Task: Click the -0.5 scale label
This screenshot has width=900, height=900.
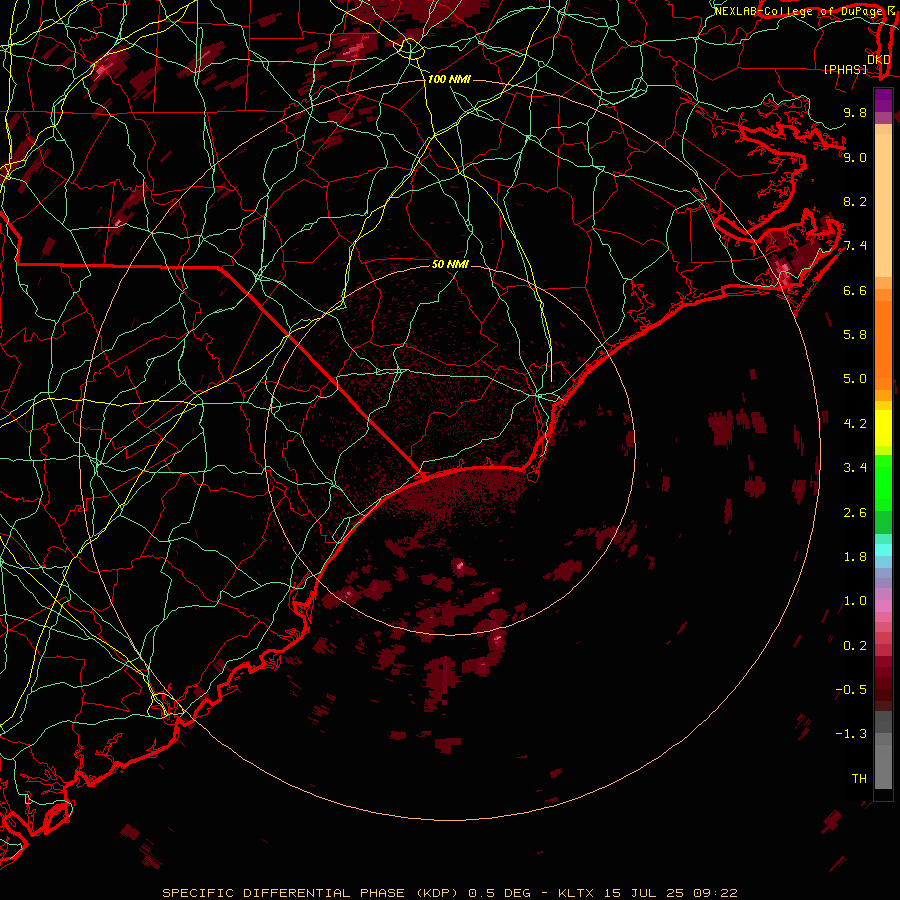Action: click(x=851, y=690)
